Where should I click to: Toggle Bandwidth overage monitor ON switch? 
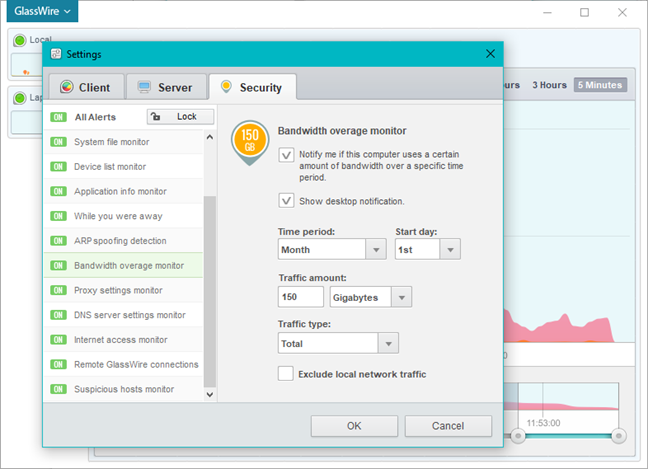(58, 265)
